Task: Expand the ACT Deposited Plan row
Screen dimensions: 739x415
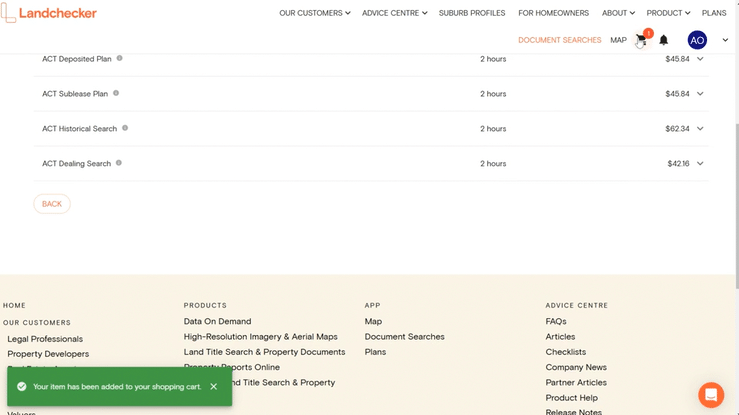Action: pos(700,59)
